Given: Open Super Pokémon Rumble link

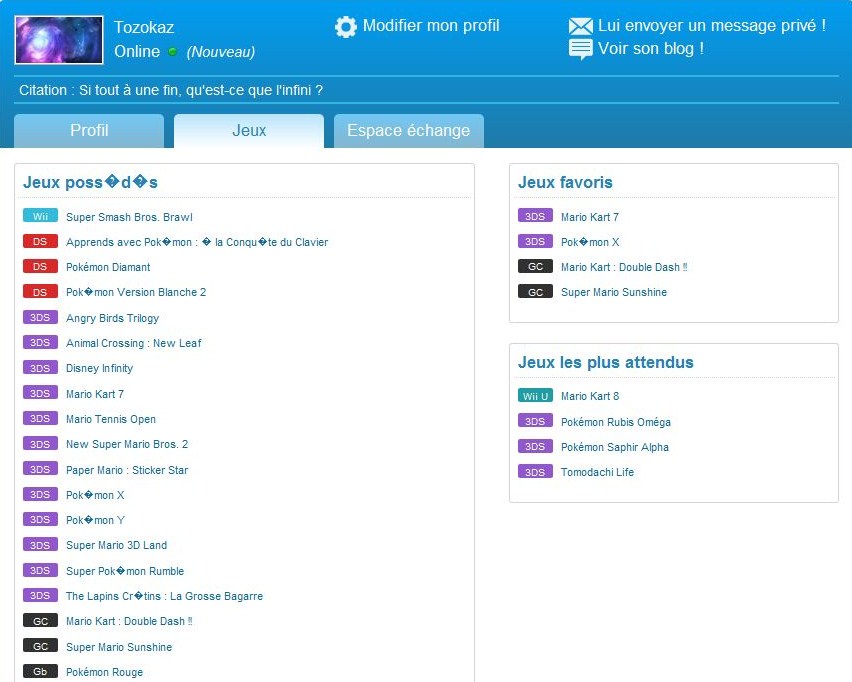Looking at the screenshot, I should (x=125, y=571).
